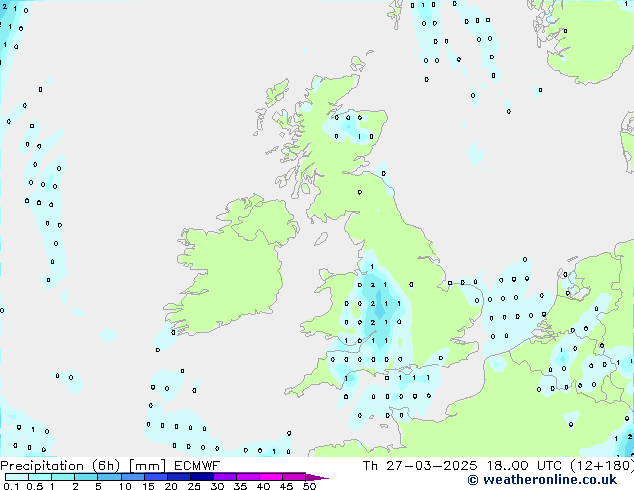634x490 pixels.
Task: Select the 30–35 mm purple legend swatch
Action: [x=224, y=477]
